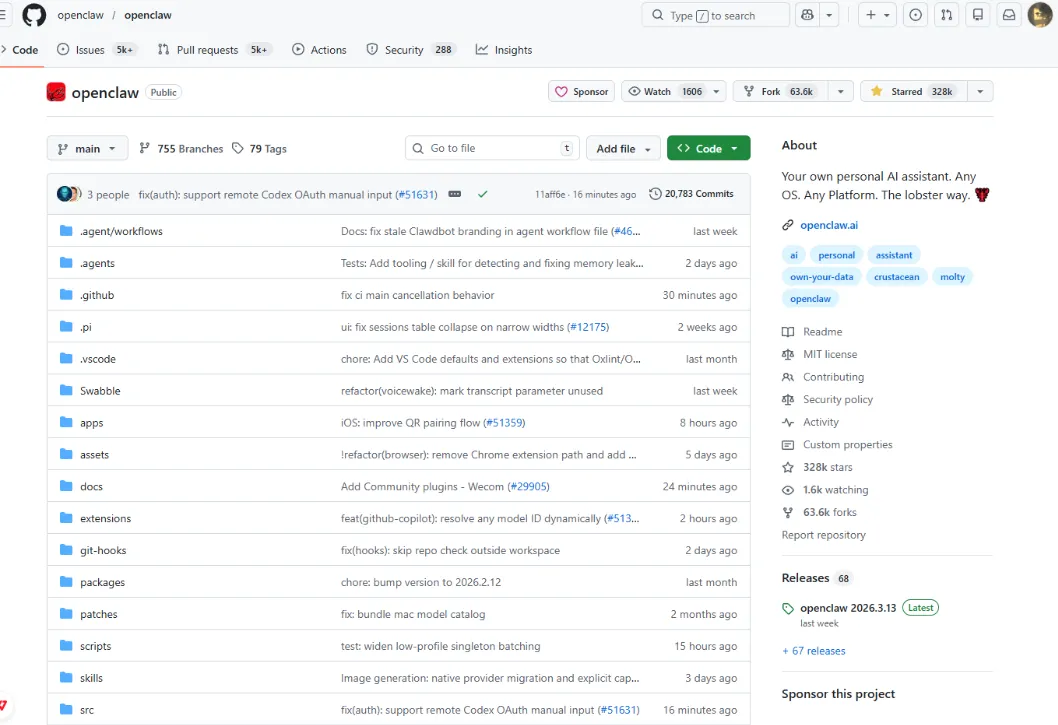This screenshot has width=1058, height=725.
Task: Click the commit details ellipsis icon
Action: pyautogui.click(x=455, y=194)
